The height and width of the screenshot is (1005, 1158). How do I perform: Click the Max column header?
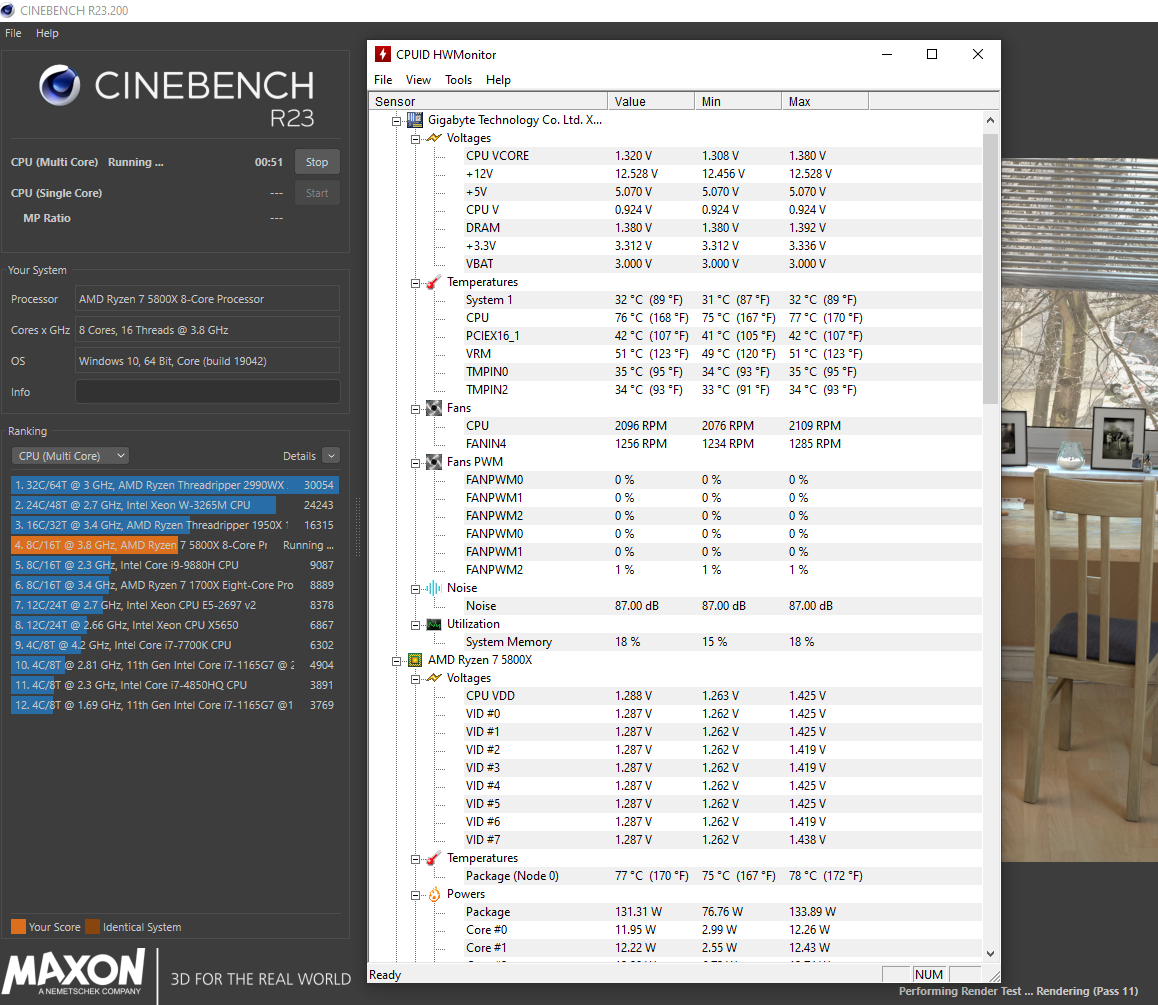click(825, 101)
